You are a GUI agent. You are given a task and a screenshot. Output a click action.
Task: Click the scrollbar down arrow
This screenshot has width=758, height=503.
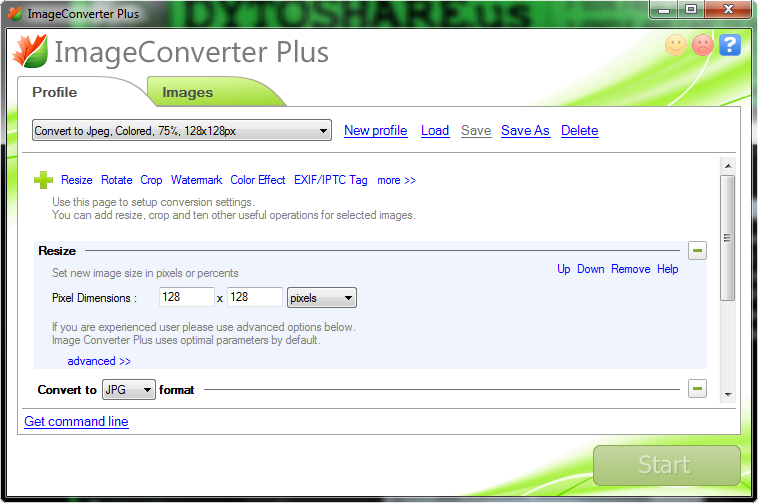[728, 395]
